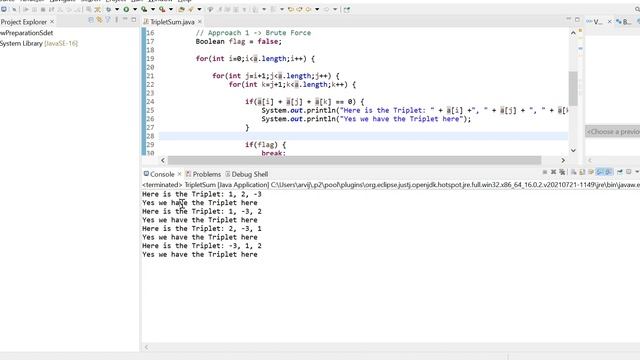Click the Run With Coverage toolbar icon
This screenshot has height=360, width=640.
point(144,9)
